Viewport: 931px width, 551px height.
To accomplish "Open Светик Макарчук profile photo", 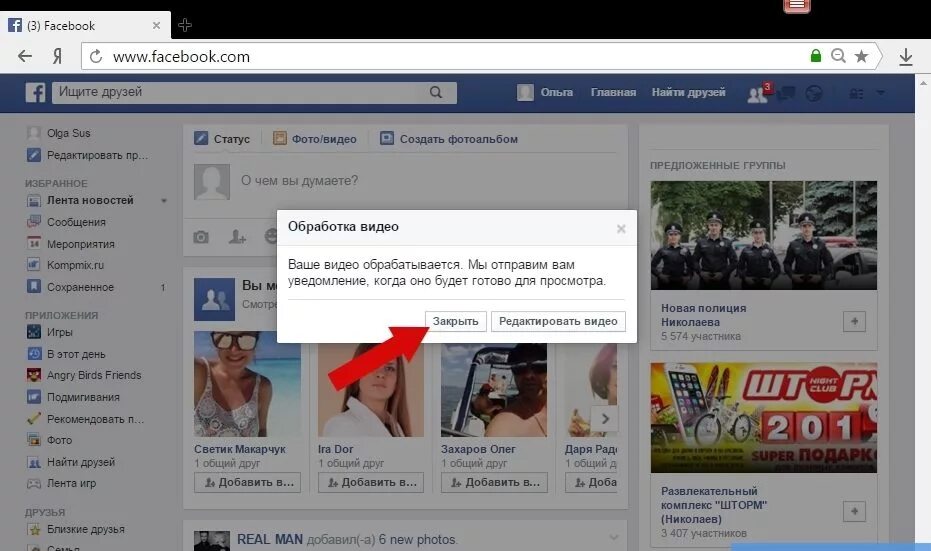I will [247, 384].
